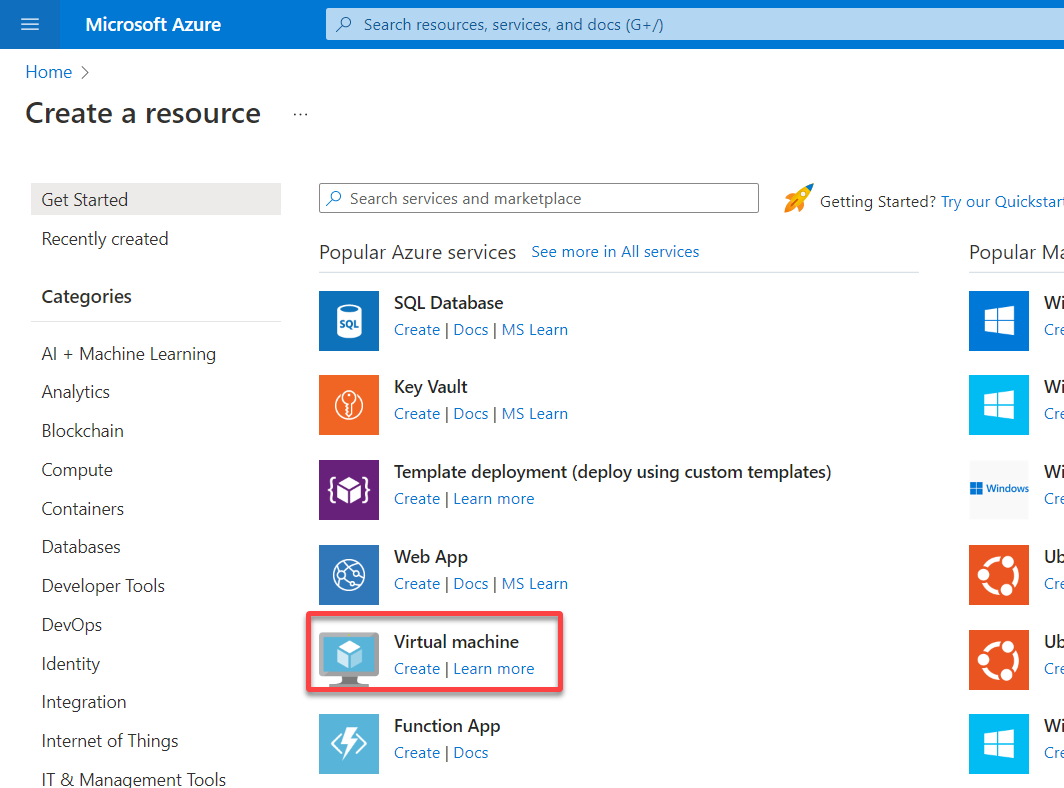Click the Web App globe icon
Viewport: 1064px width, 788px height.
coord(349,575)
